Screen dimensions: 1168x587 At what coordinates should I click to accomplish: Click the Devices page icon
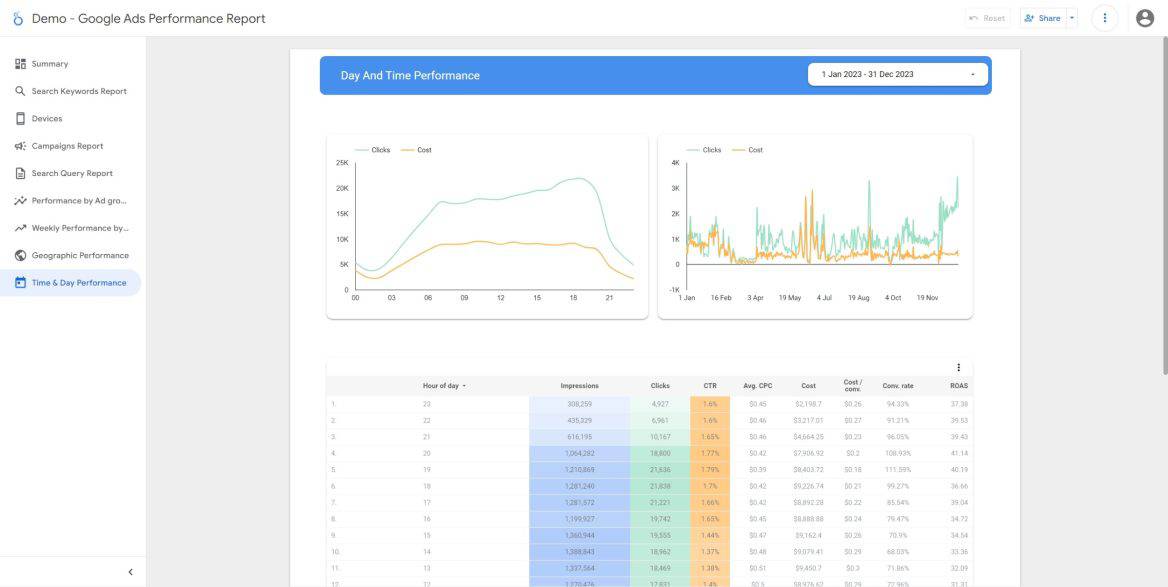click(20, 118)
